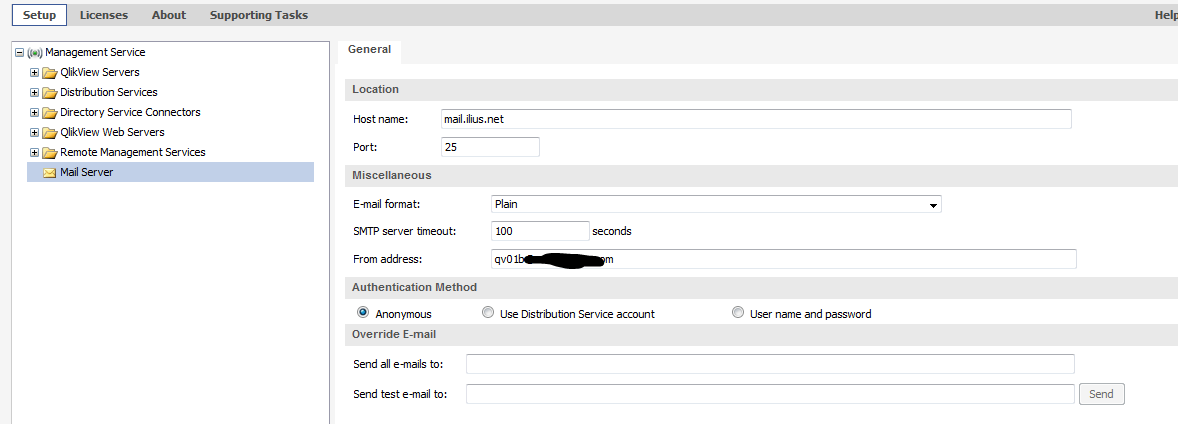Focus the Host name input field
1178x424 pixels.
point(756,119)
